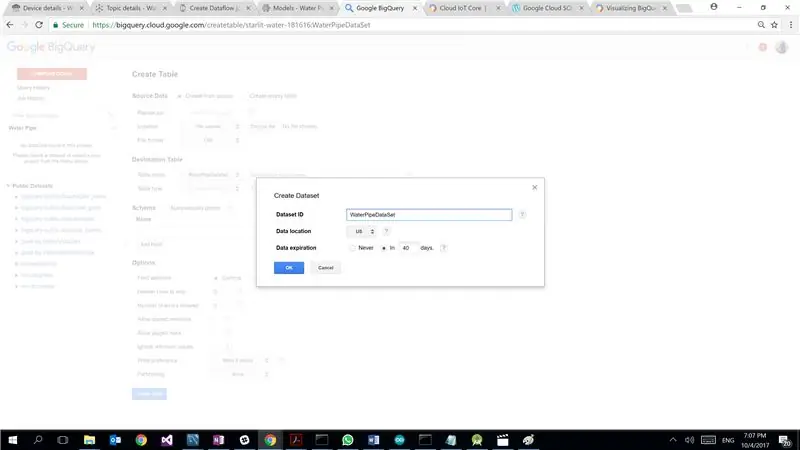Open Visual Studio from taskbar
This screenshot has width=800, height=450.
click(167, 440)
